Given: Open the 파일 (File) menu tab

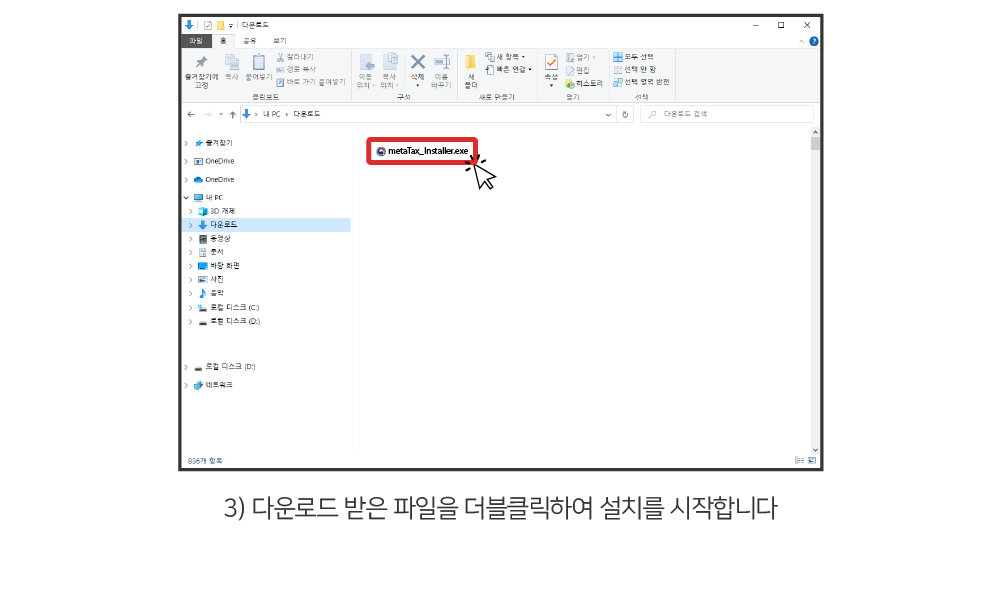Looking at the screenshot, I should point(195,40).
